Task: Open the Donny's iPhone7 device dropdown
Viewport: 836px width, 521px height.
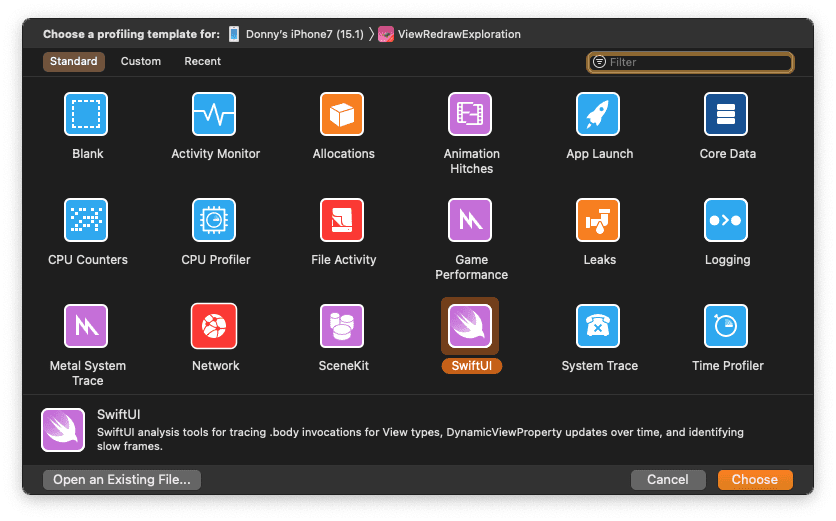Action: pos(296,34)
